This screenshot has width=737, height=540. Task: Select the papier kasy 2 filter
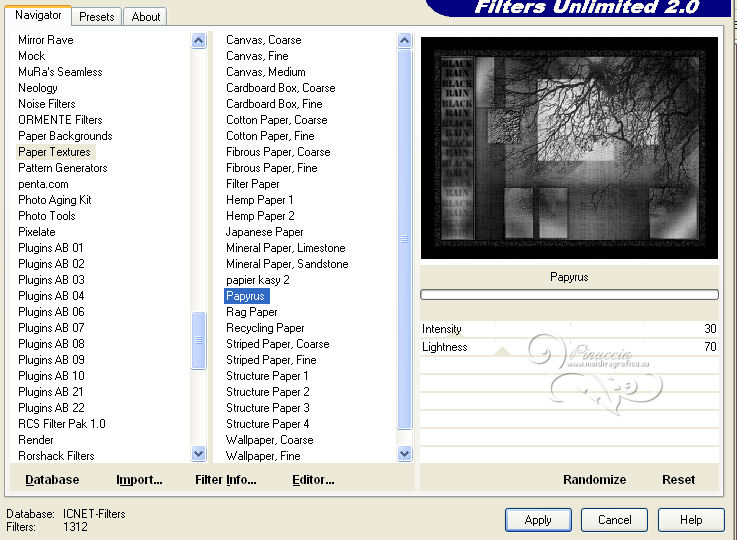coord(258,280)
